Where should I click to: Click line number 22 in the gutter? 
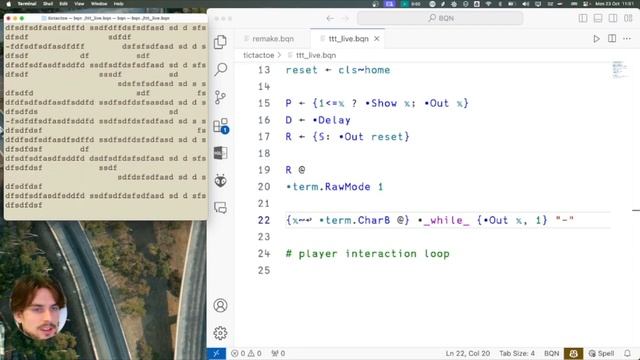(x=264, y=220)
